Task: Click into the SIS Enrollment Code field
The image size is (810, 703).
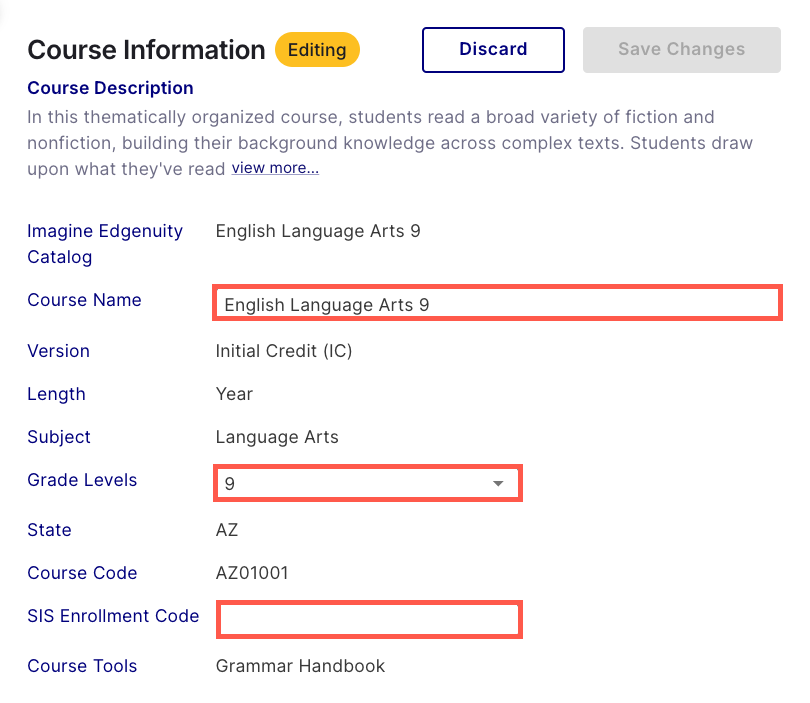Action: pyautogui.click(x=369, y=619)
